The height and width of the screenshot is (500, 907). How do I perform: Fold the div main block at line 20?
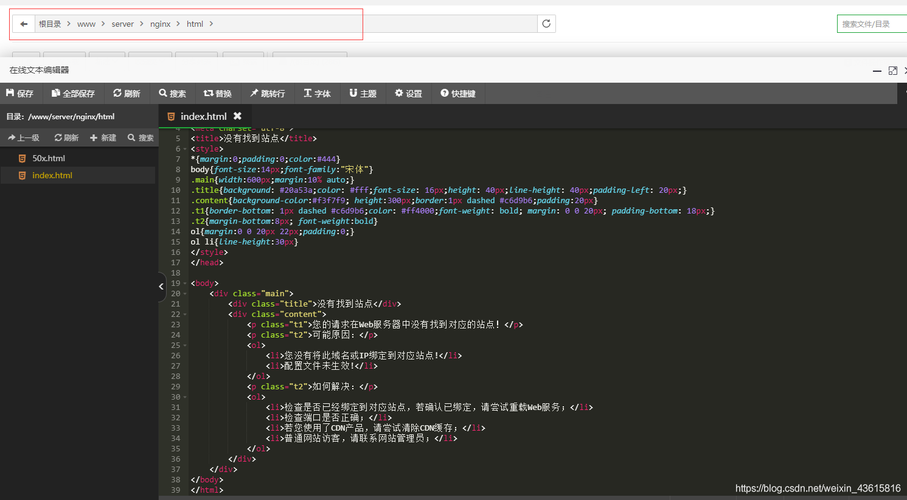click(x=185, y=293)
